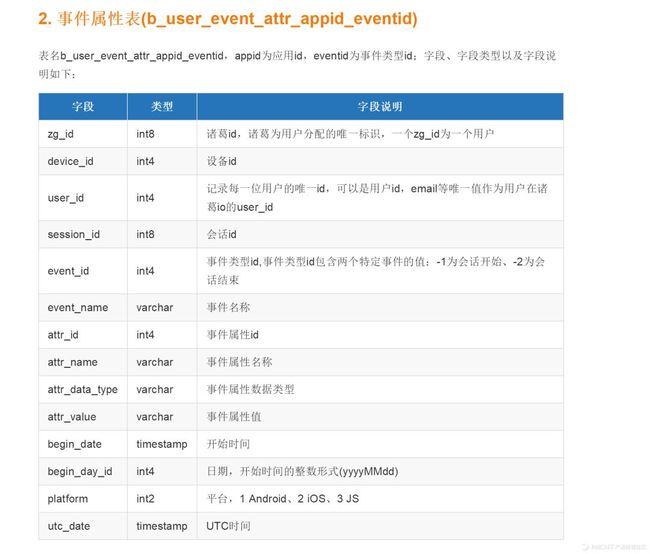
Task: Select the begin_day_id field cell
Action: coord(83,471)
